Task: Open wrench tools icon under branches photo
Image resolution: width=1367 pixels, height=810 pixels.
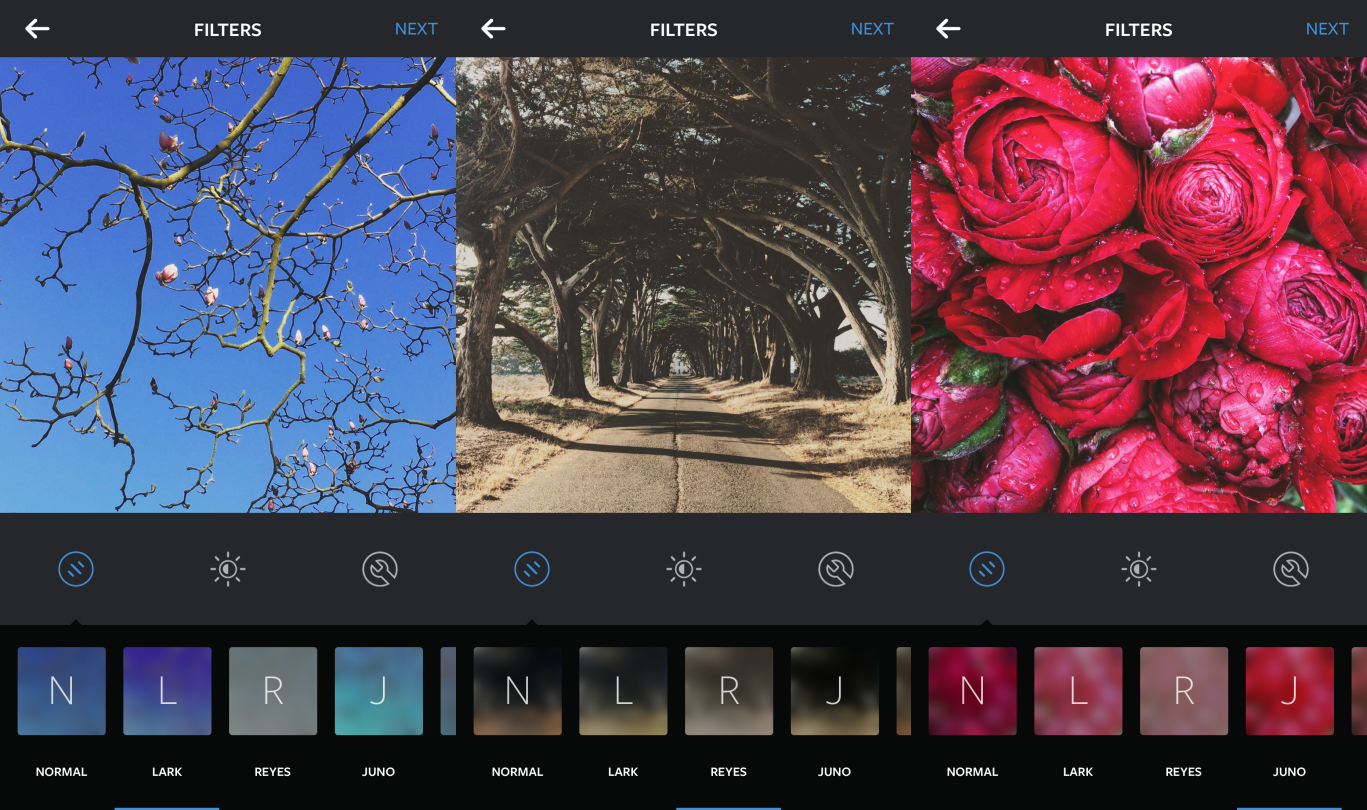Action: [380, 569]
